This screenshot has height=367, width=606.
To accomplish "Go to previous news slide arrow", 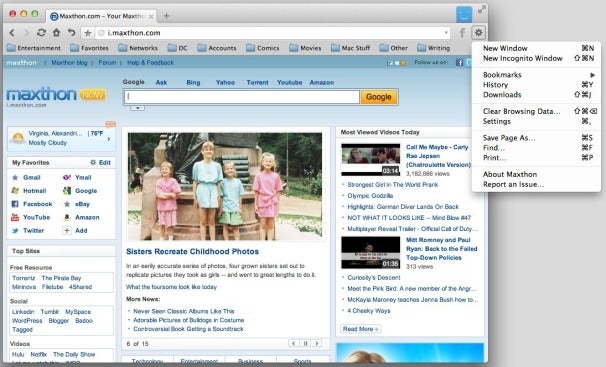I will [x=293, y=343].
